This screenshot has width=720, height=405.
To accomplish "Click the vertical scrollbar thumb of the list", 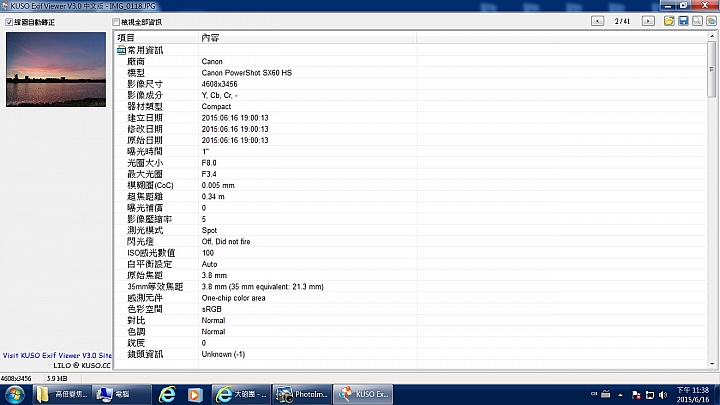I will [x=712, y=69].
